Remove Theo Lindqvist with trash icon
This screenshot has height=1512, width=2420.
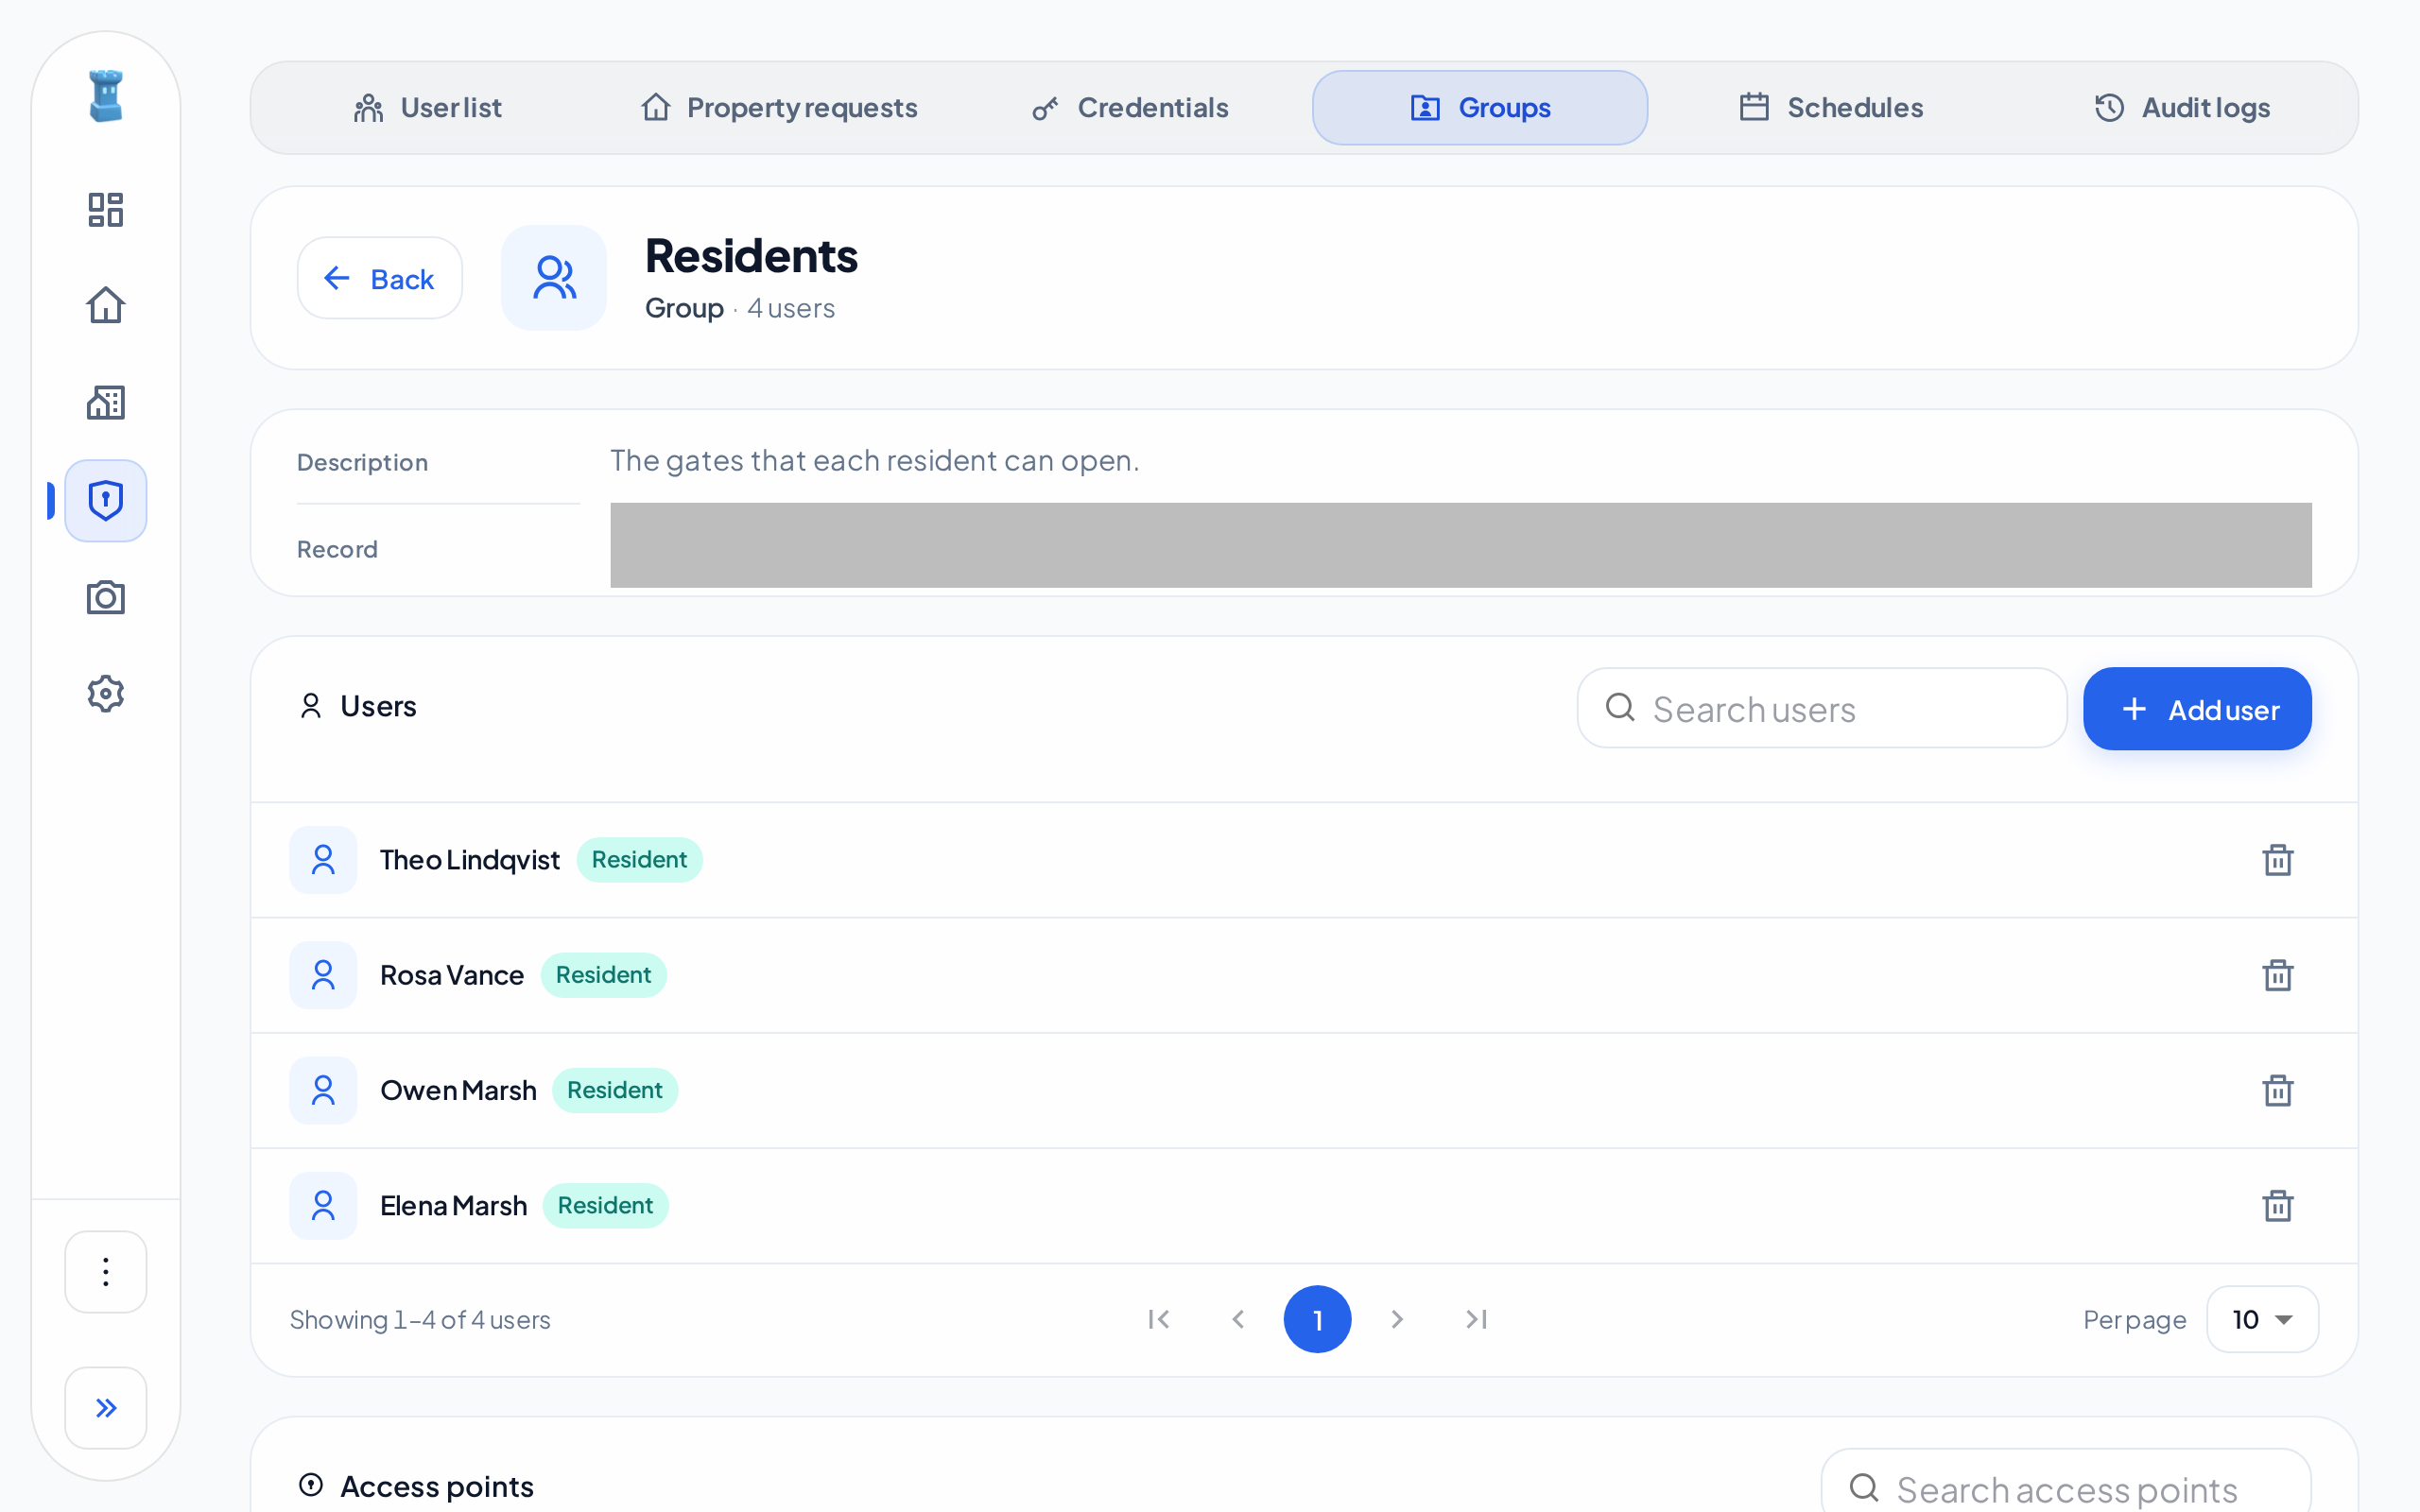click(2277, 859)
